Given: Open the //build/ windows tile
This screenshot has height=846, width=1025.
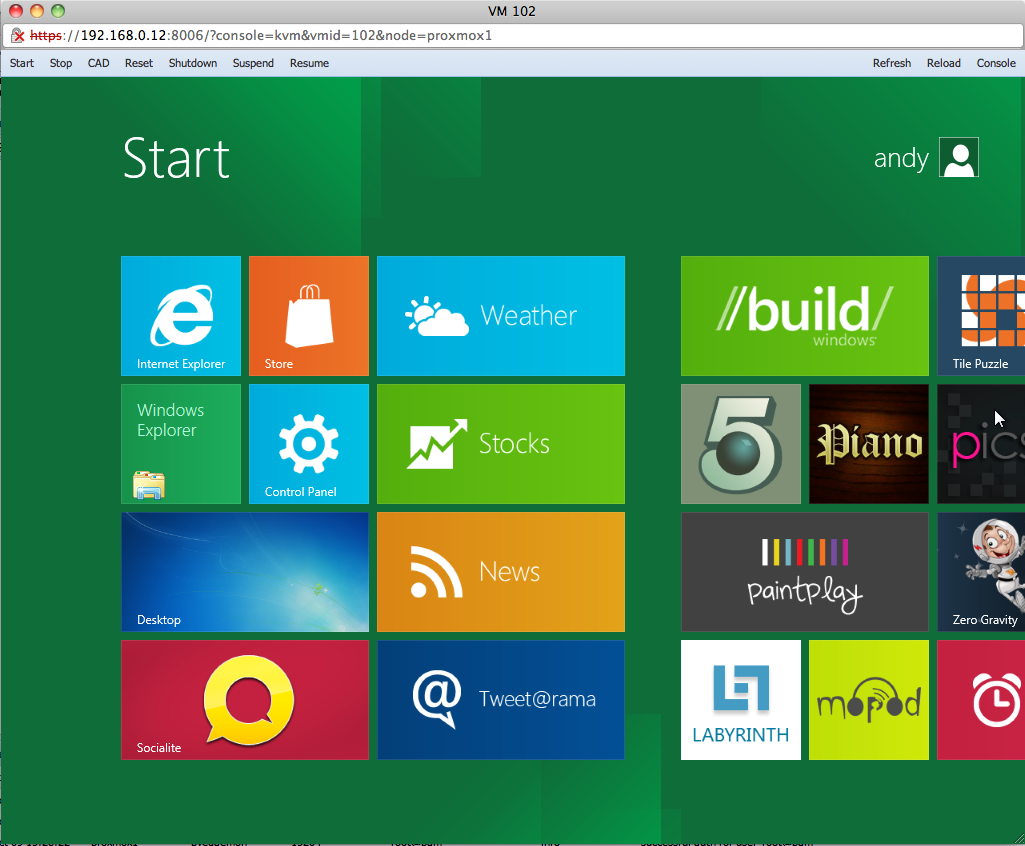Looking at the screenshot, I should pos(805,315).
